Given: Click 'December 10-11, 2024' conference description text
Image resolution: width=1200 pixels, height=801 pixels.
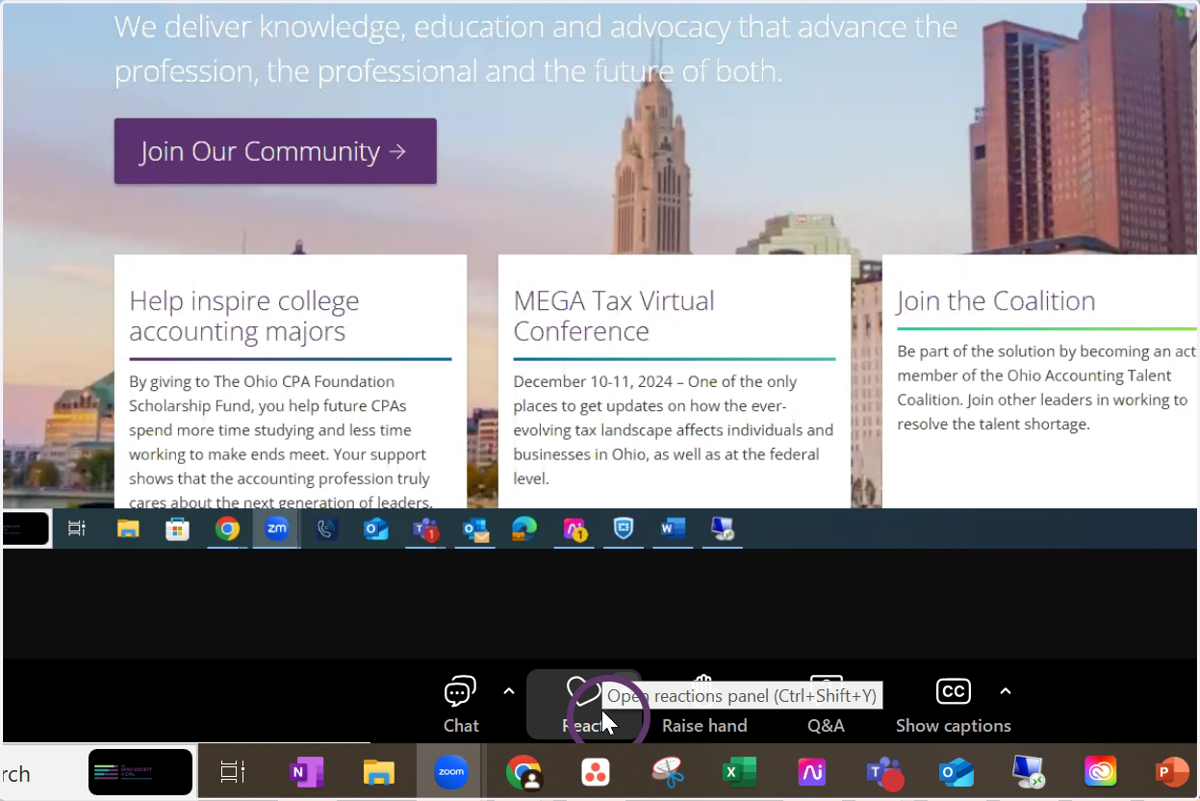Looking at the screenshot, I should [x=673, y=430].
